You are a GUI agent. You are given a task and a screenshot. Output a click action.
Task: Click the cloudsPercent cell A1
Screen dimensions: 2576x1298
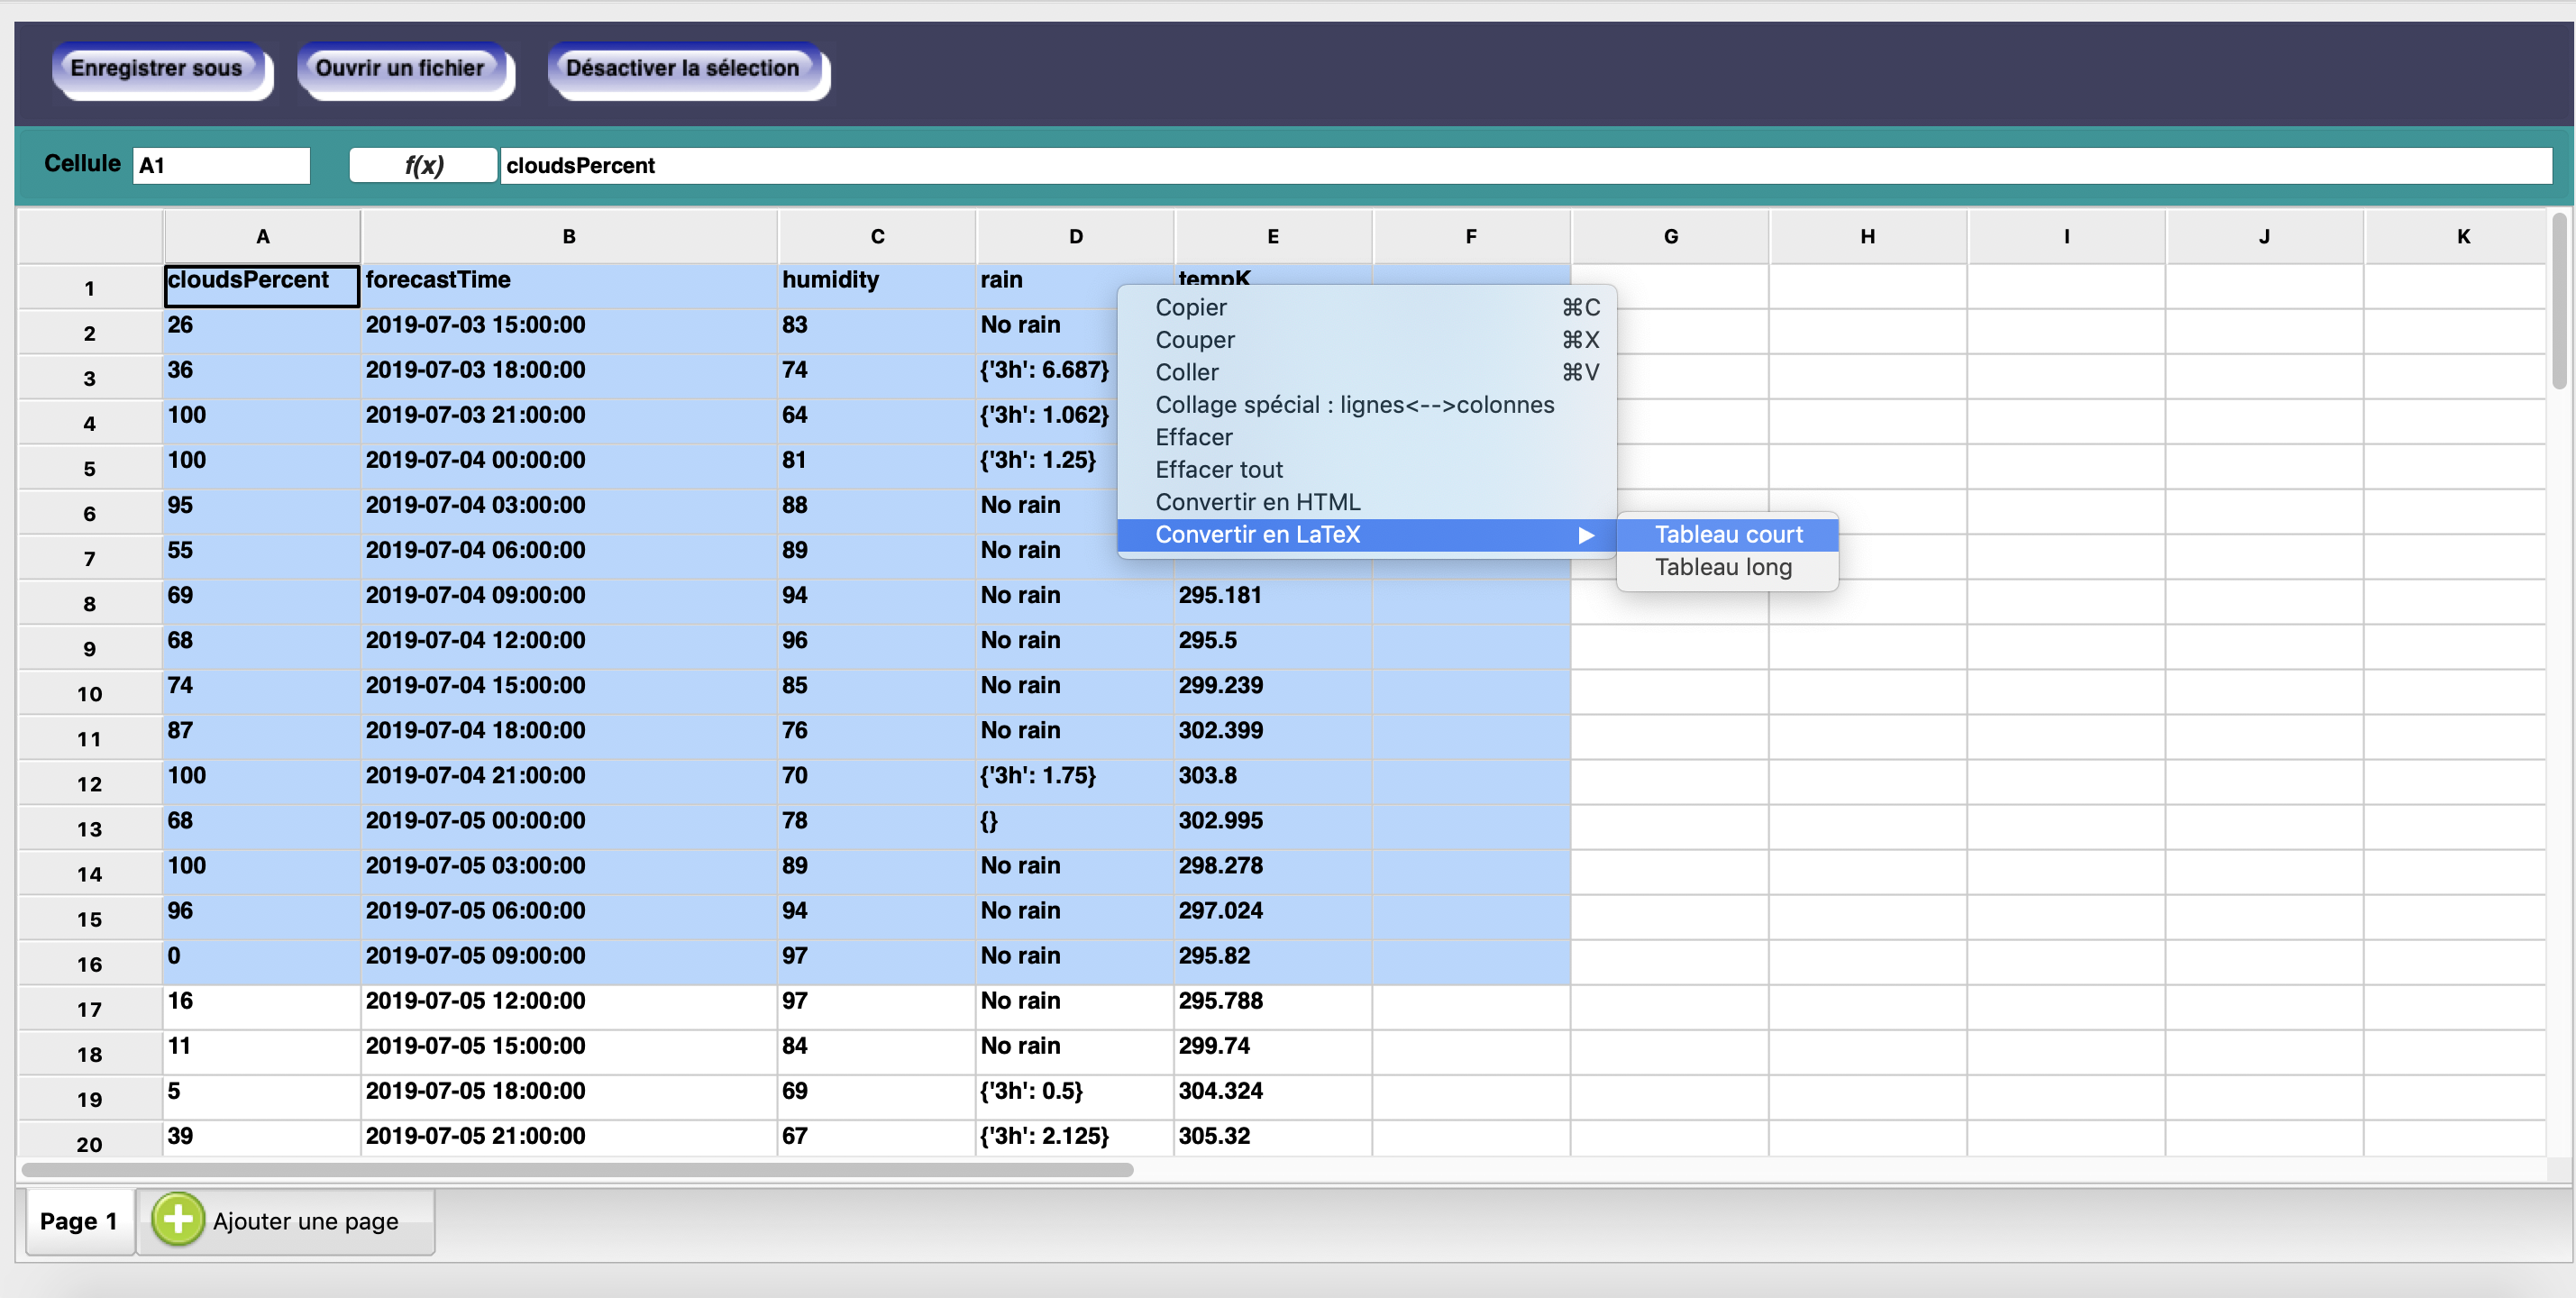point(262,286)
